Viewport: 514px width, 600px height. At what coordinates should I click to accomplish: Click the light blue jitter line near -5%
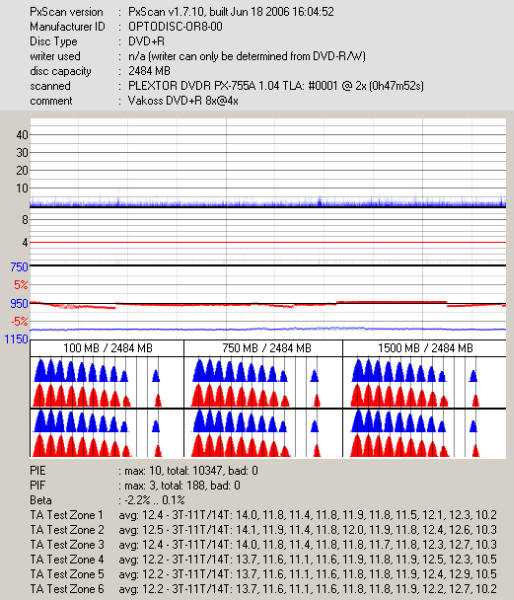268,329
